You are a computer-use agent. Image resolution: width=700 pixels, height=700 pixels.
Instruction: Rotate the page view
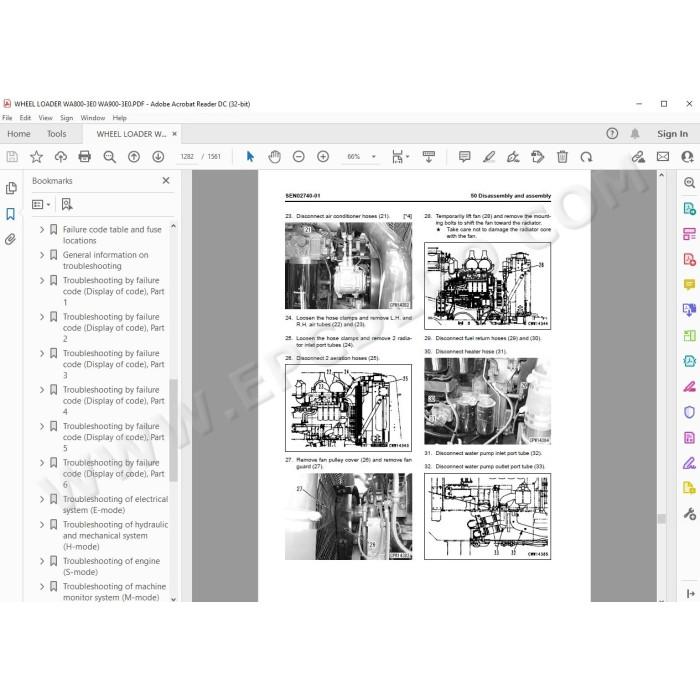586,157
